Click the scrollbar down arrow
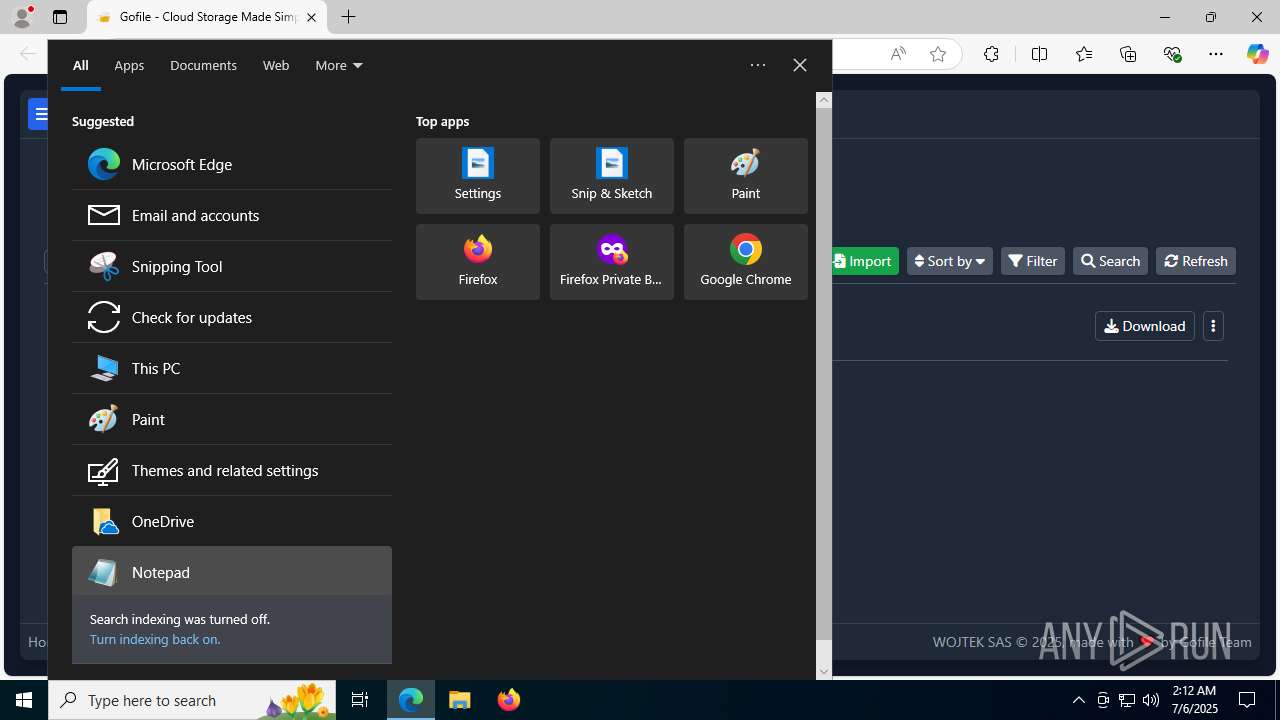The image size is (1280, 720). (824, 672)
